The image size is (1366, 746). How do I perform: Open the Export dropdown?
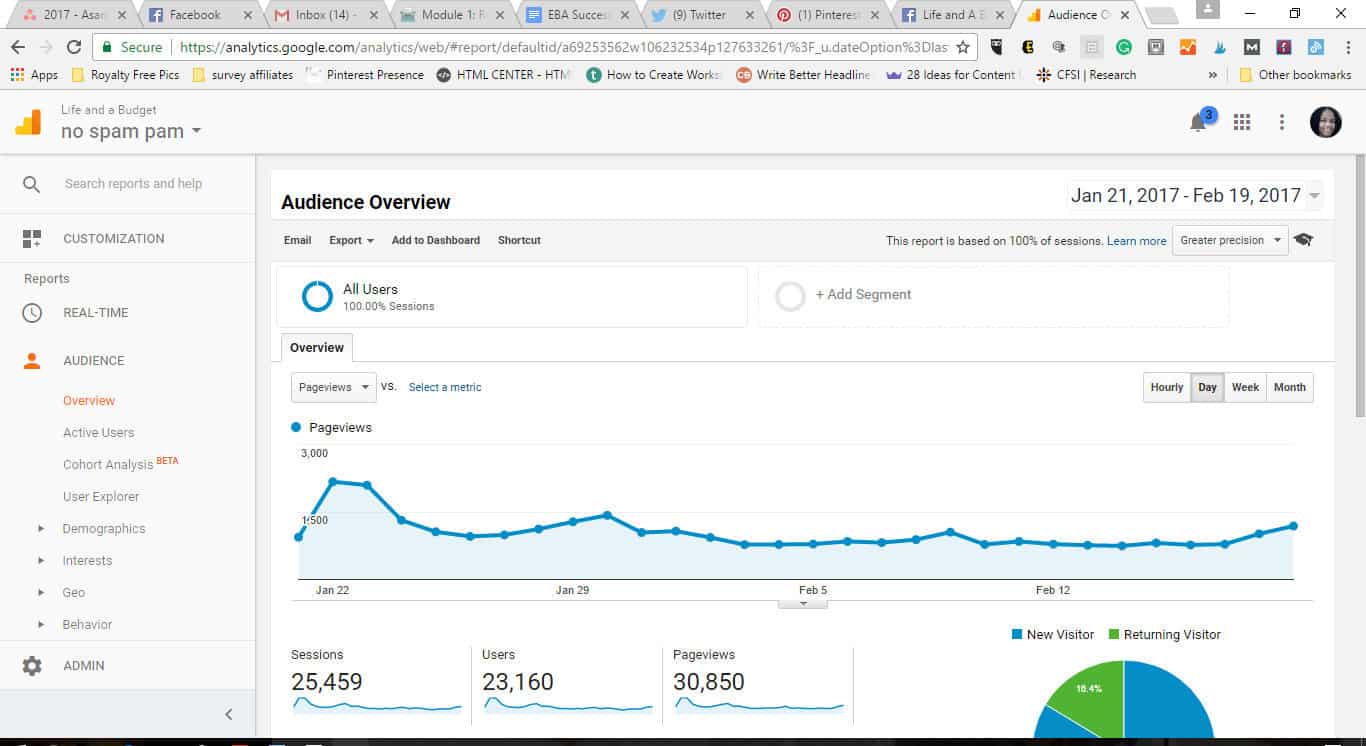point(351,241)
